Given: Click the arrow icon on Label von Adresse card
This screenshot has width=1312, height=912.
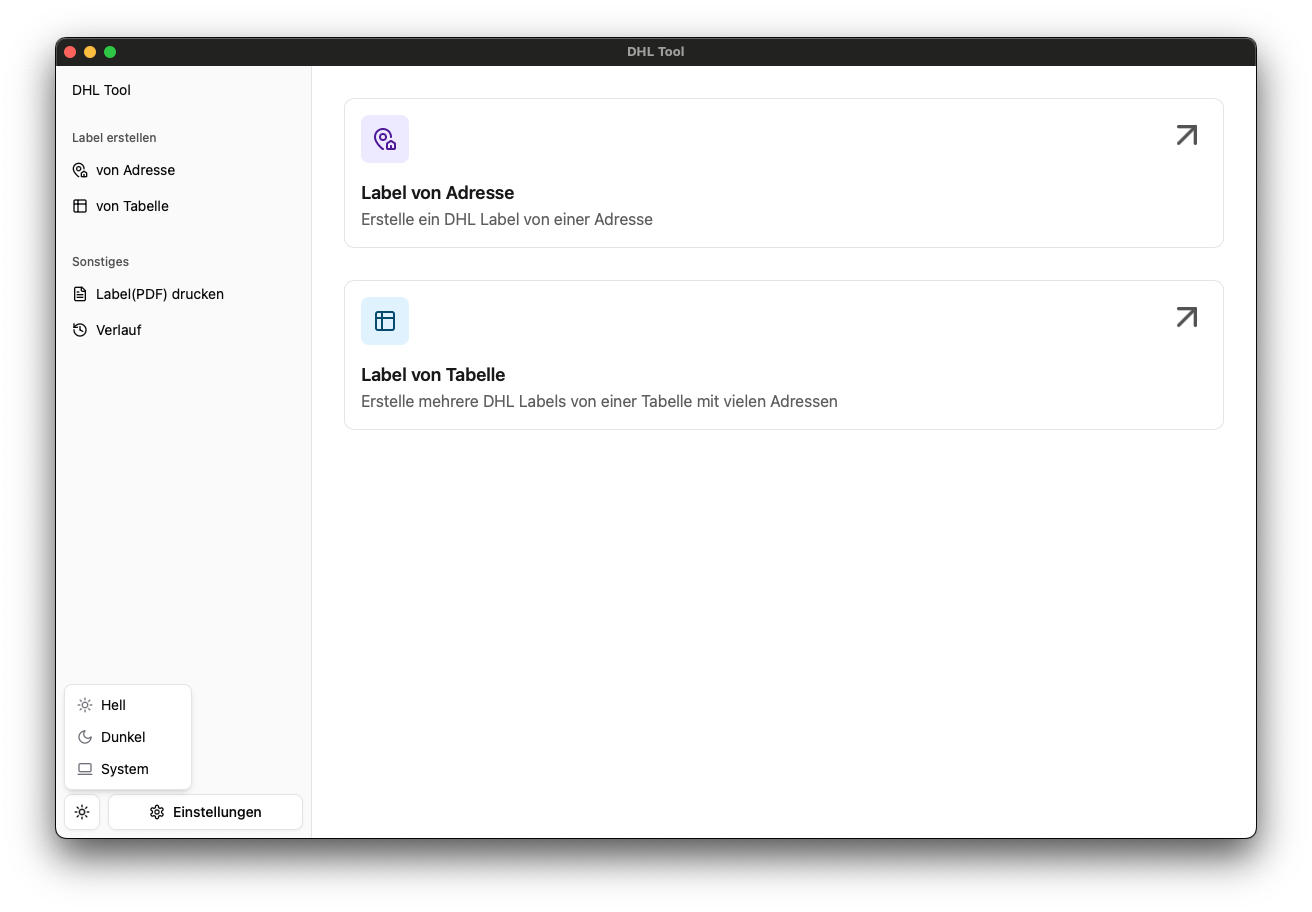Looking at the screenshot, I should [1187, 135].
